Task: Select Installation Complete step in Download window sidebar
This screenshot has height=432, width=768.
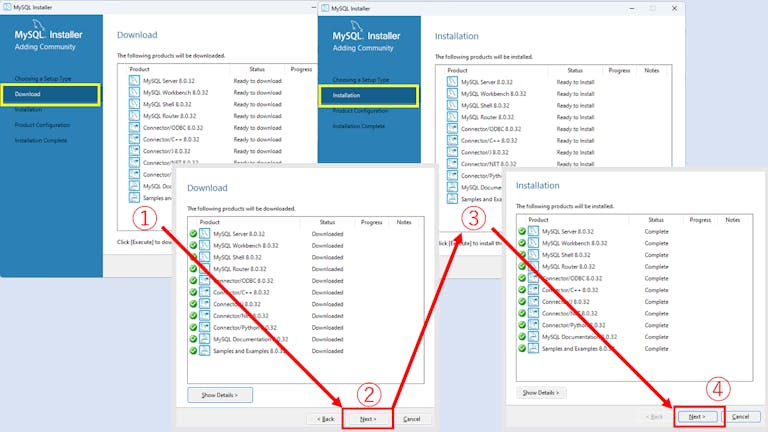Action: pyautogui.click(x=41, y=141)
